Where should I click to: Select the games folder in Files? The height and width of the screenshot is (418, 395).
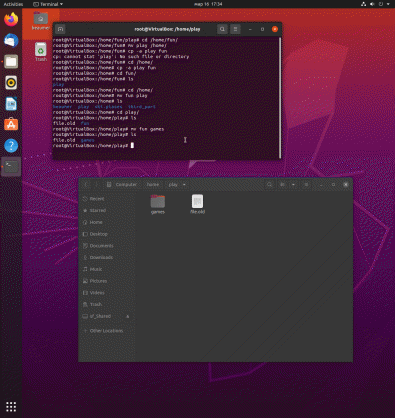coord(158,204)
